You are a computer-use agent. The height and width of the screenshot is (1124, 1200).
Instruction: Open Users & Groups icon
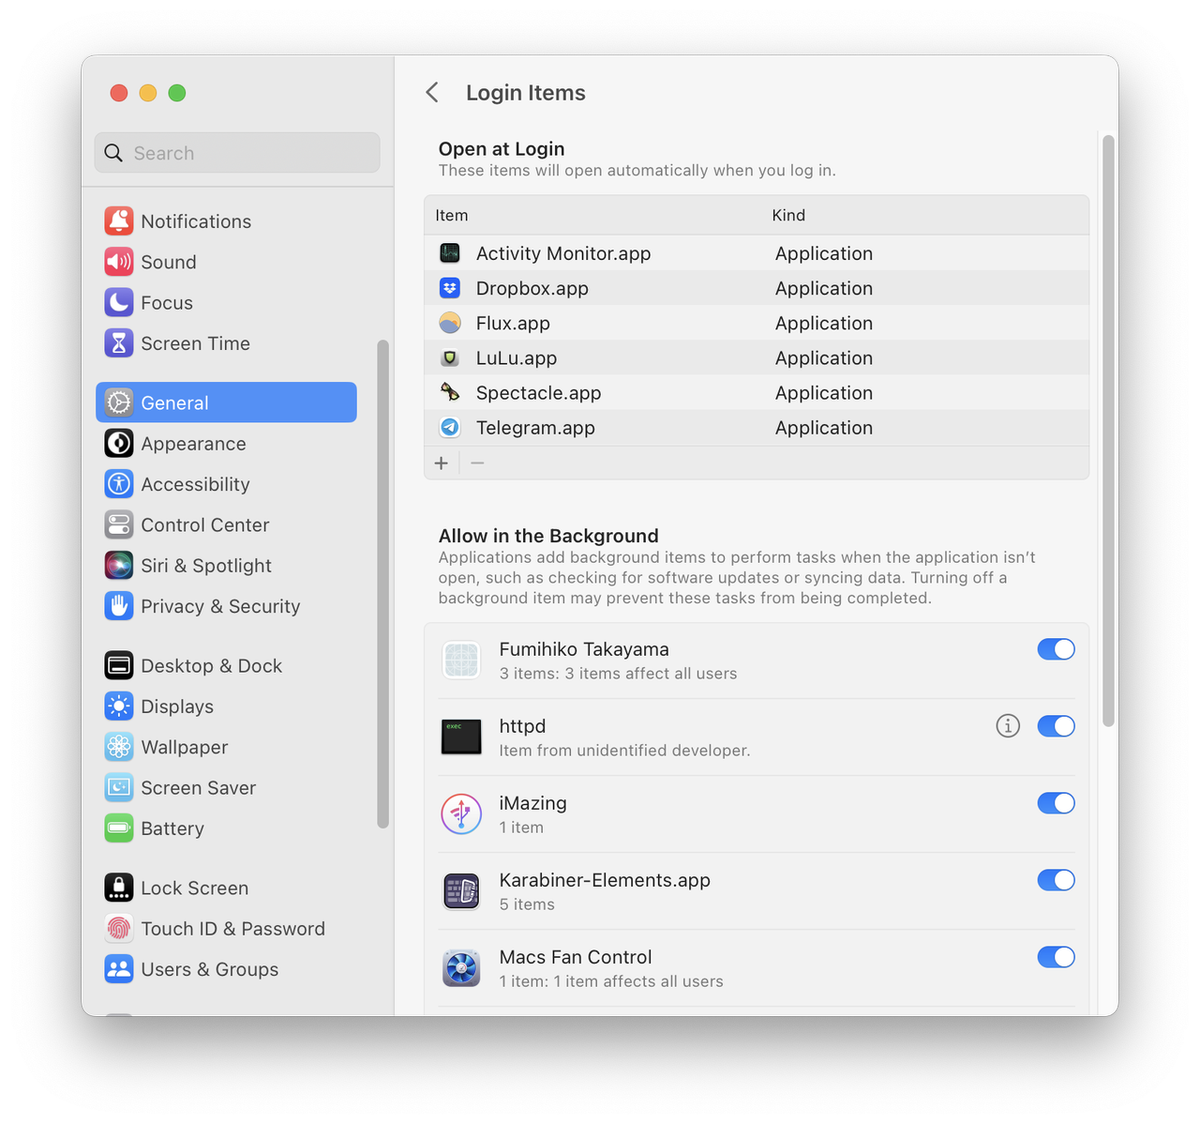pyautogui.click(x=119, y=969)
